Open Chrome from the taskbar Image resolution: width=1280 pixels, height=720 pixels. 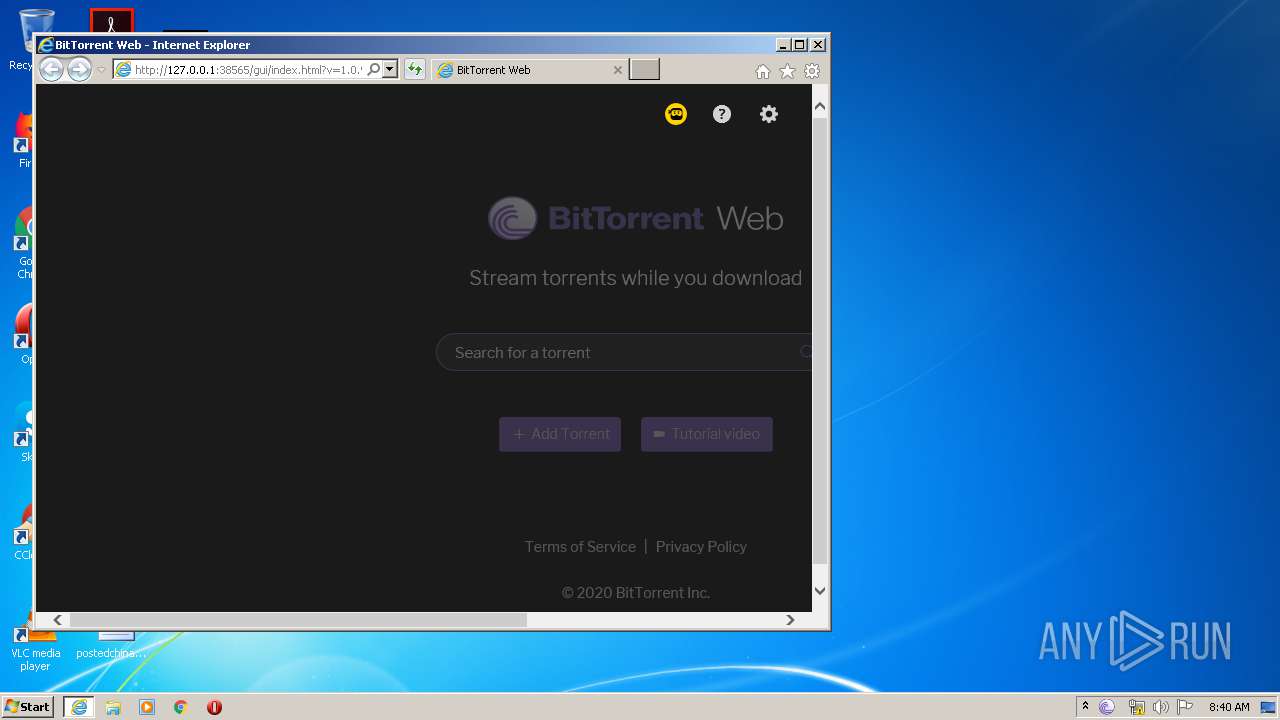click(x=181, y=707)
